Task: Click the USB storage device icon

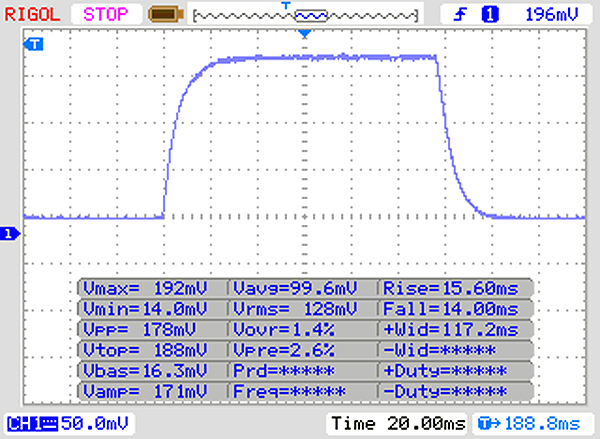Action: click(166, 15)
